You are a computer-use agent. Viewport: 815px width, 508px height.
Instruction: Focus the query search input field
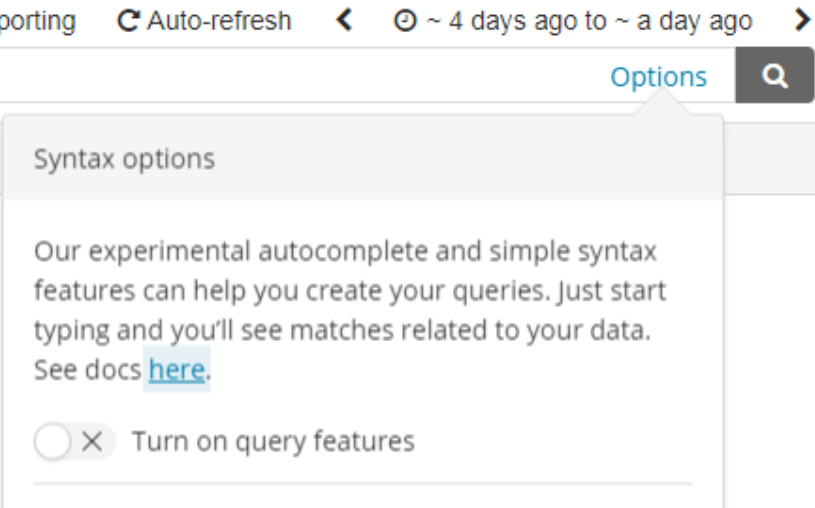(300, 77)
